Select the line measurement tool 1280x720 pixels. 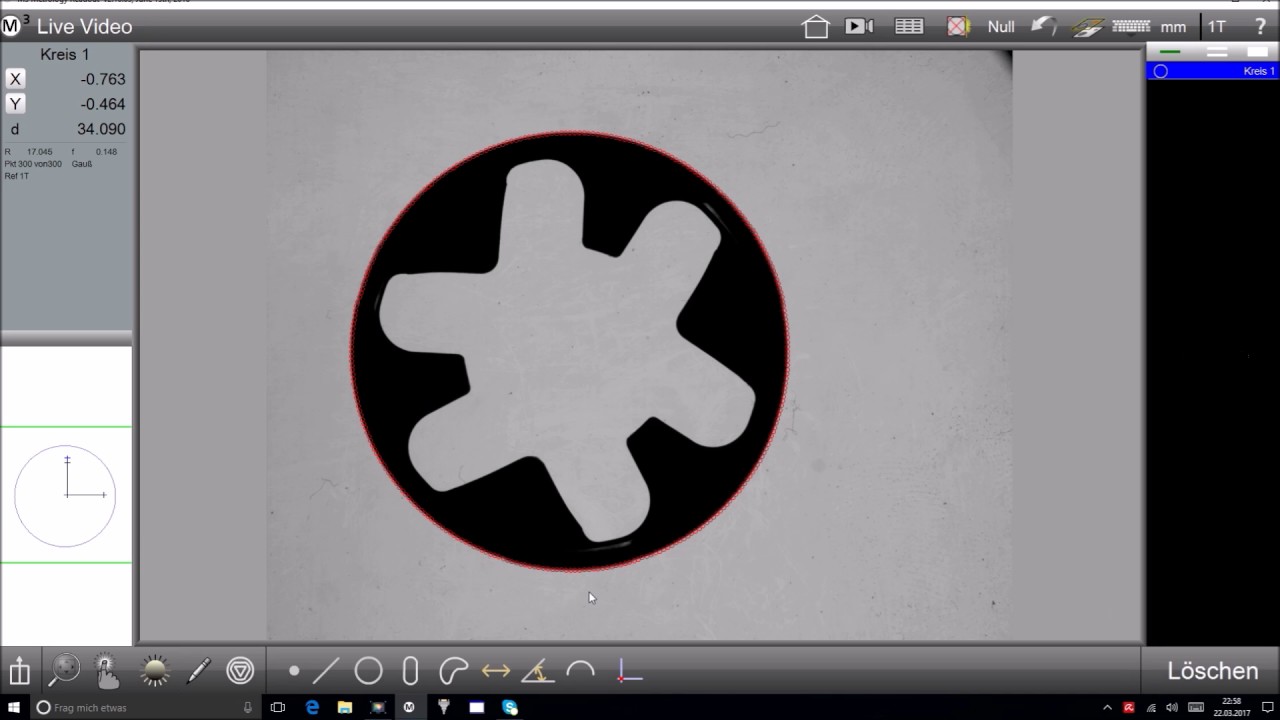tap(326, 670)
